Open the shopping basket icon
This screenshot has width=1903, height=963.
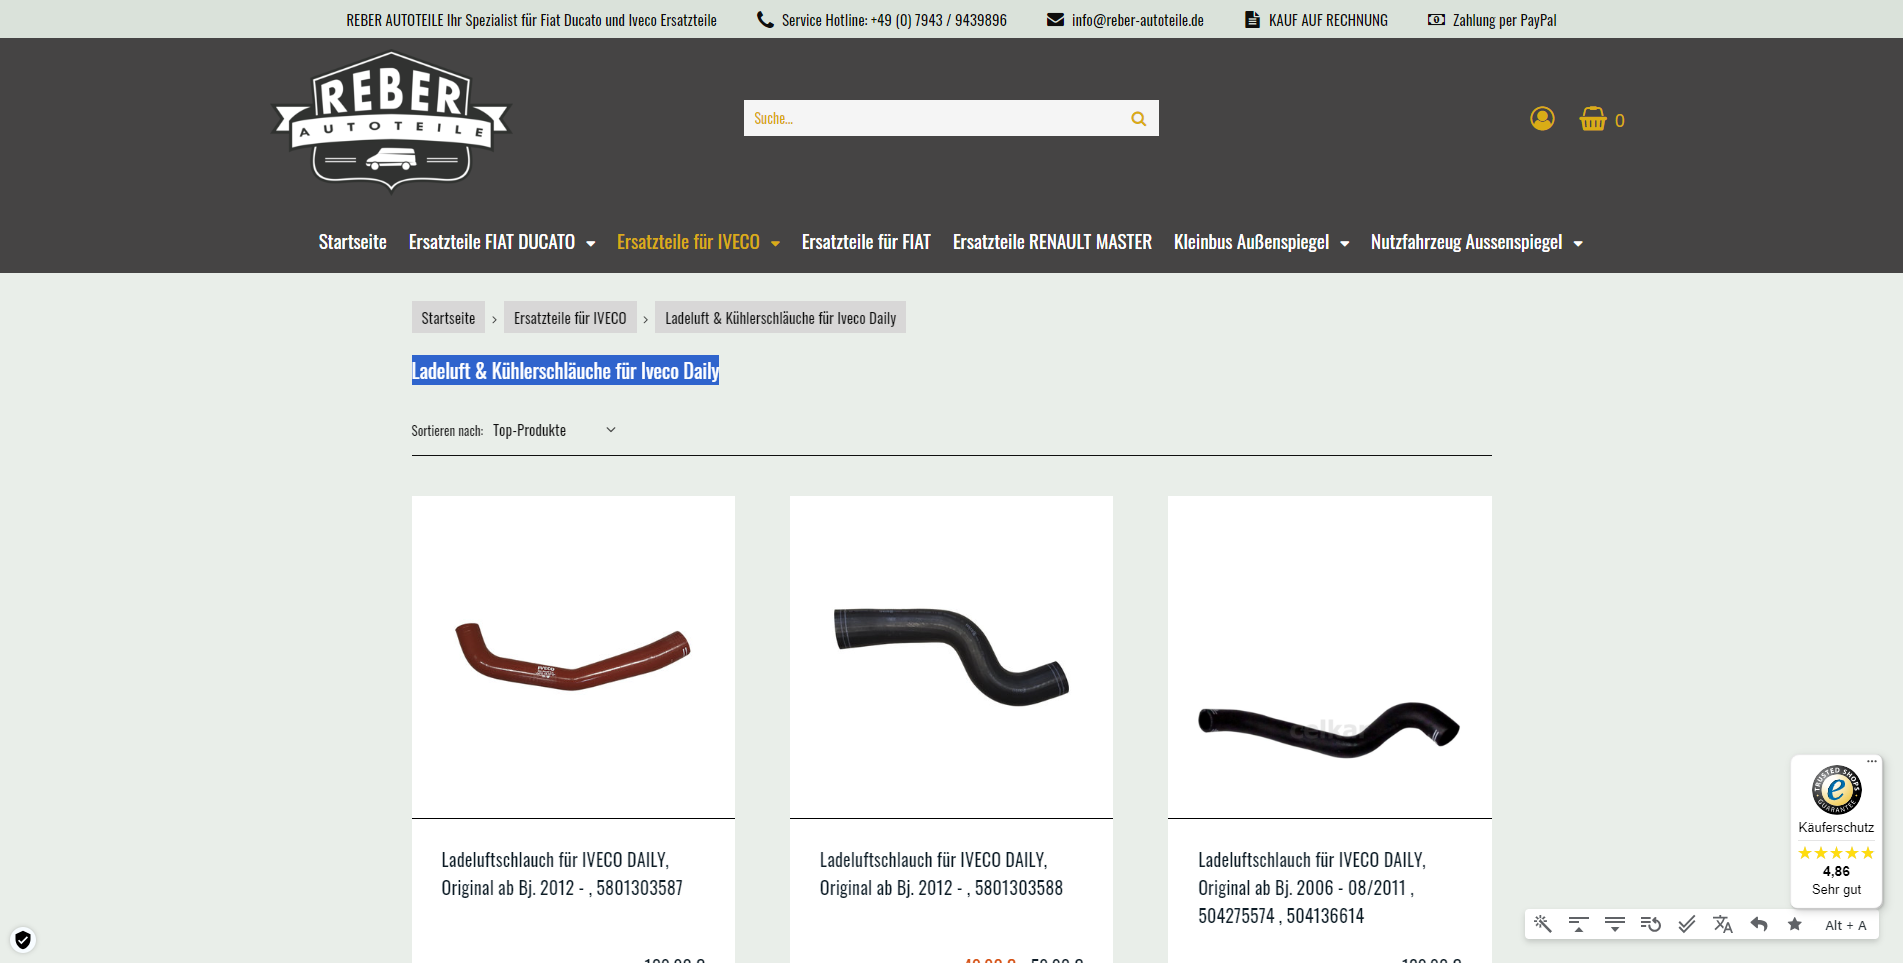click(1593, 119)
